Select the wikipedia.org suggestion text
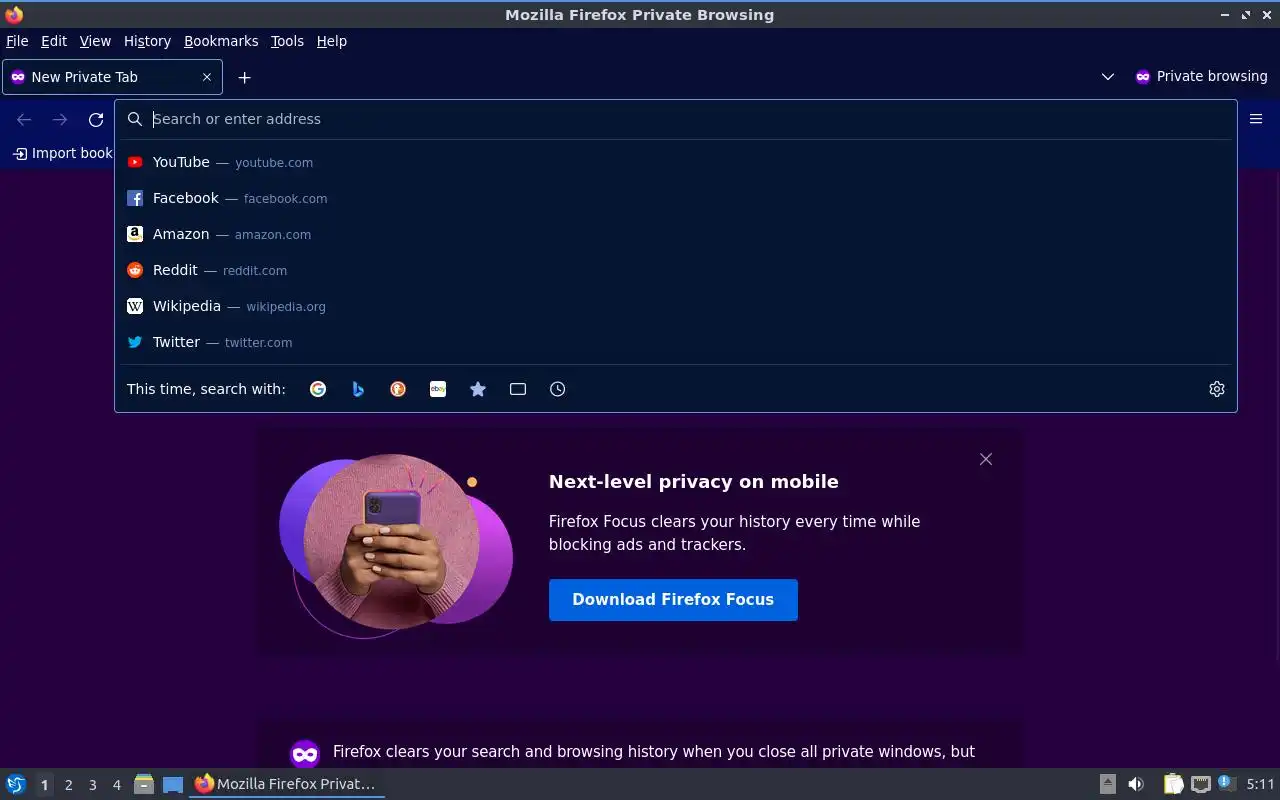This screenshot has width=1280, height=800. coord(286,307)
